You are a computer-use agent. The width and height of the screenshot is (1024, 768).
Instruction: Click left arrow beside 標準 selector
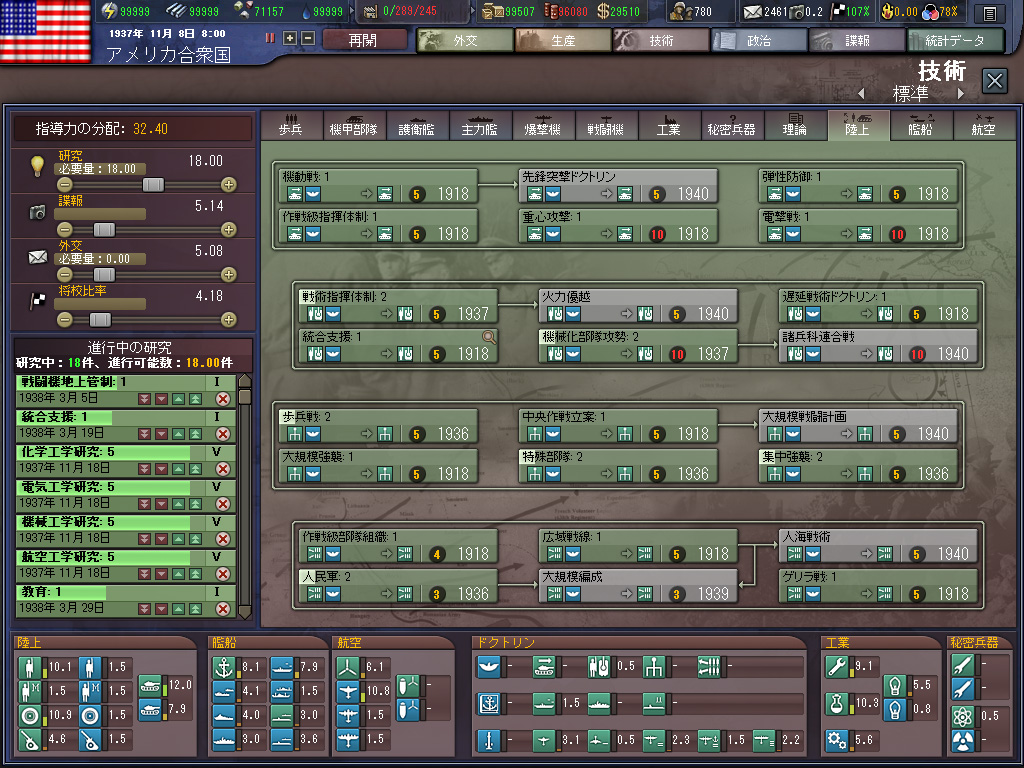(x=861, y=94)
